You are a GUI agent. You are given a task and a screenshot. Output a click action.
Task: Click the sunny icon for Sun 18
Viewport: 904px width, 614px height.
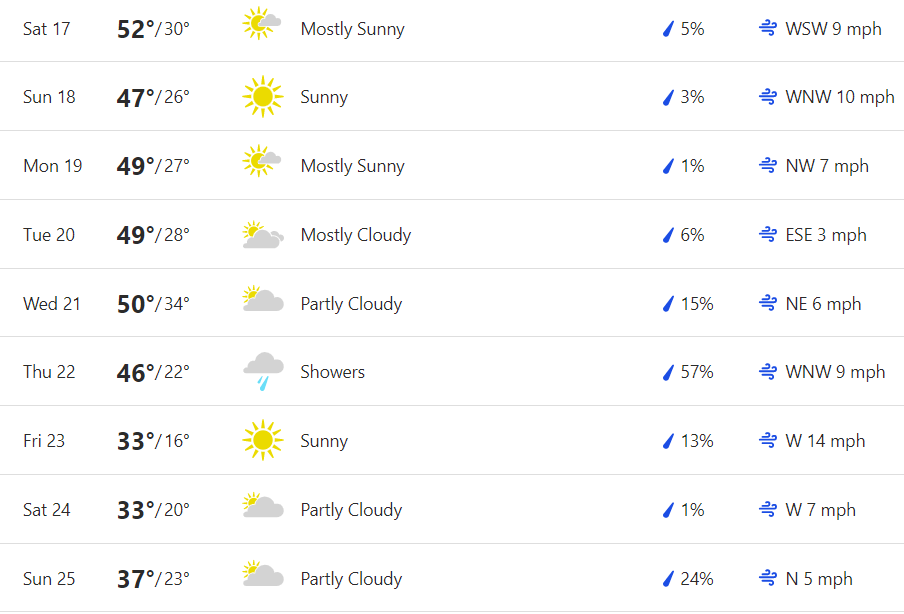point(262,97)
